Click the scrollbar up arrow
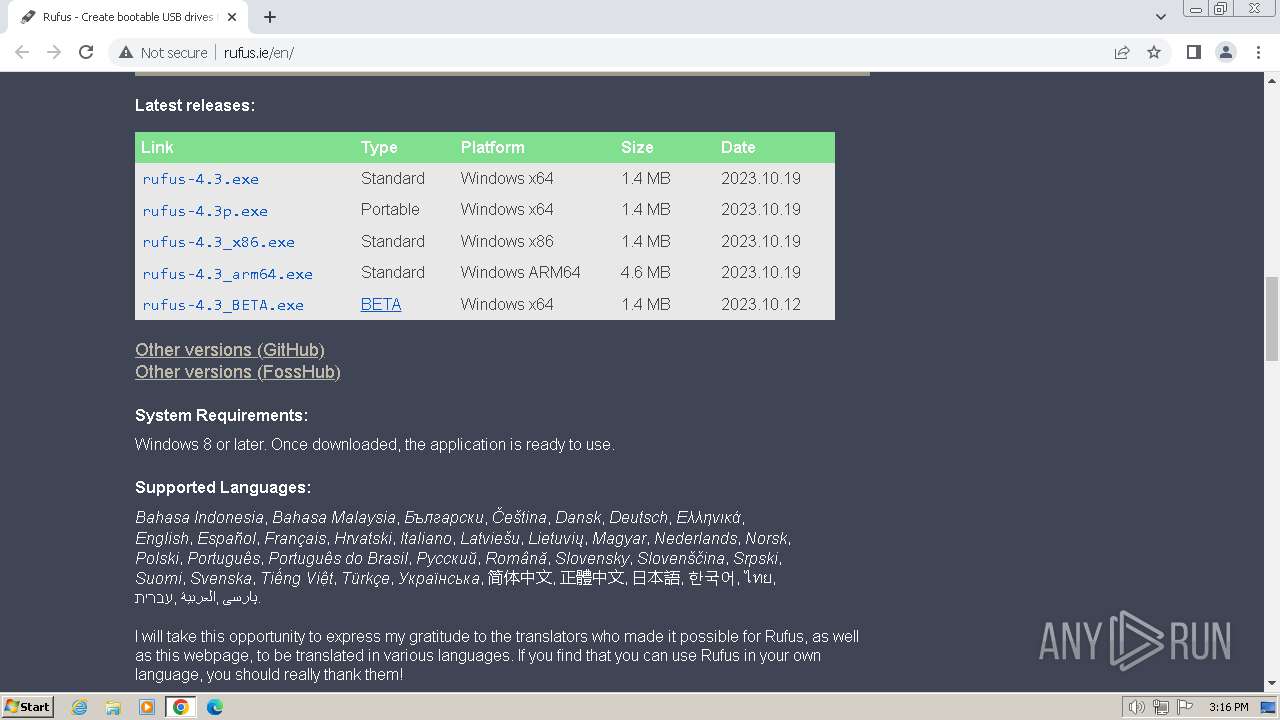Screen dimensions: 1280x720 click(1272, 80)
